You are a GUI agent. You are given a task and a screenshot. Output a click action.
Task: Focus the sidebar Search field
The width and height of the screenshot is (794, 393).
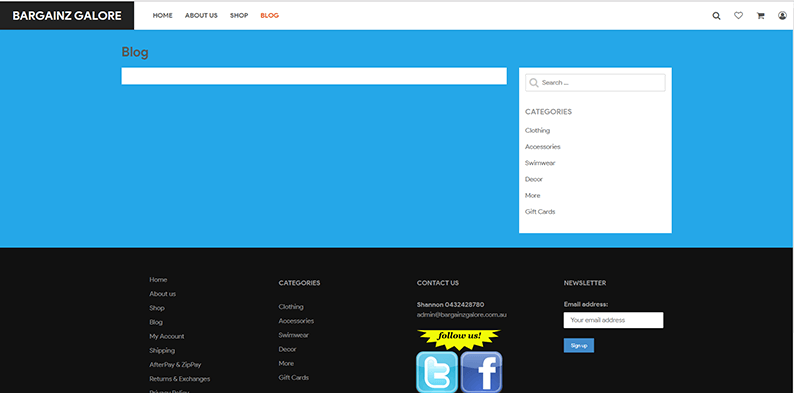595,83
